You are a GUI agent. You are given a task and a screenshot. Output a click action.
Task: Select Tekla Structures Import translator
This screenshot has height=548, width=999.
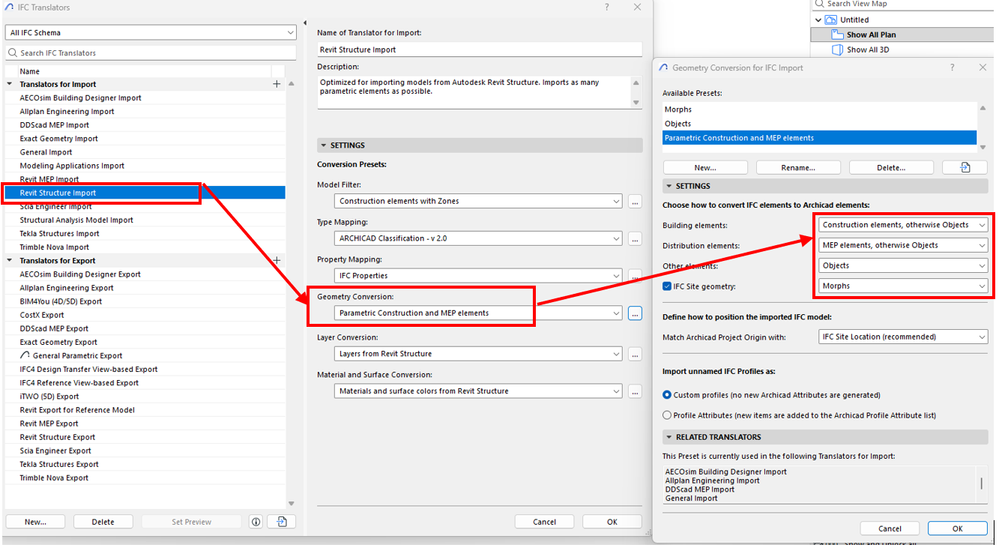pos(145,234)
